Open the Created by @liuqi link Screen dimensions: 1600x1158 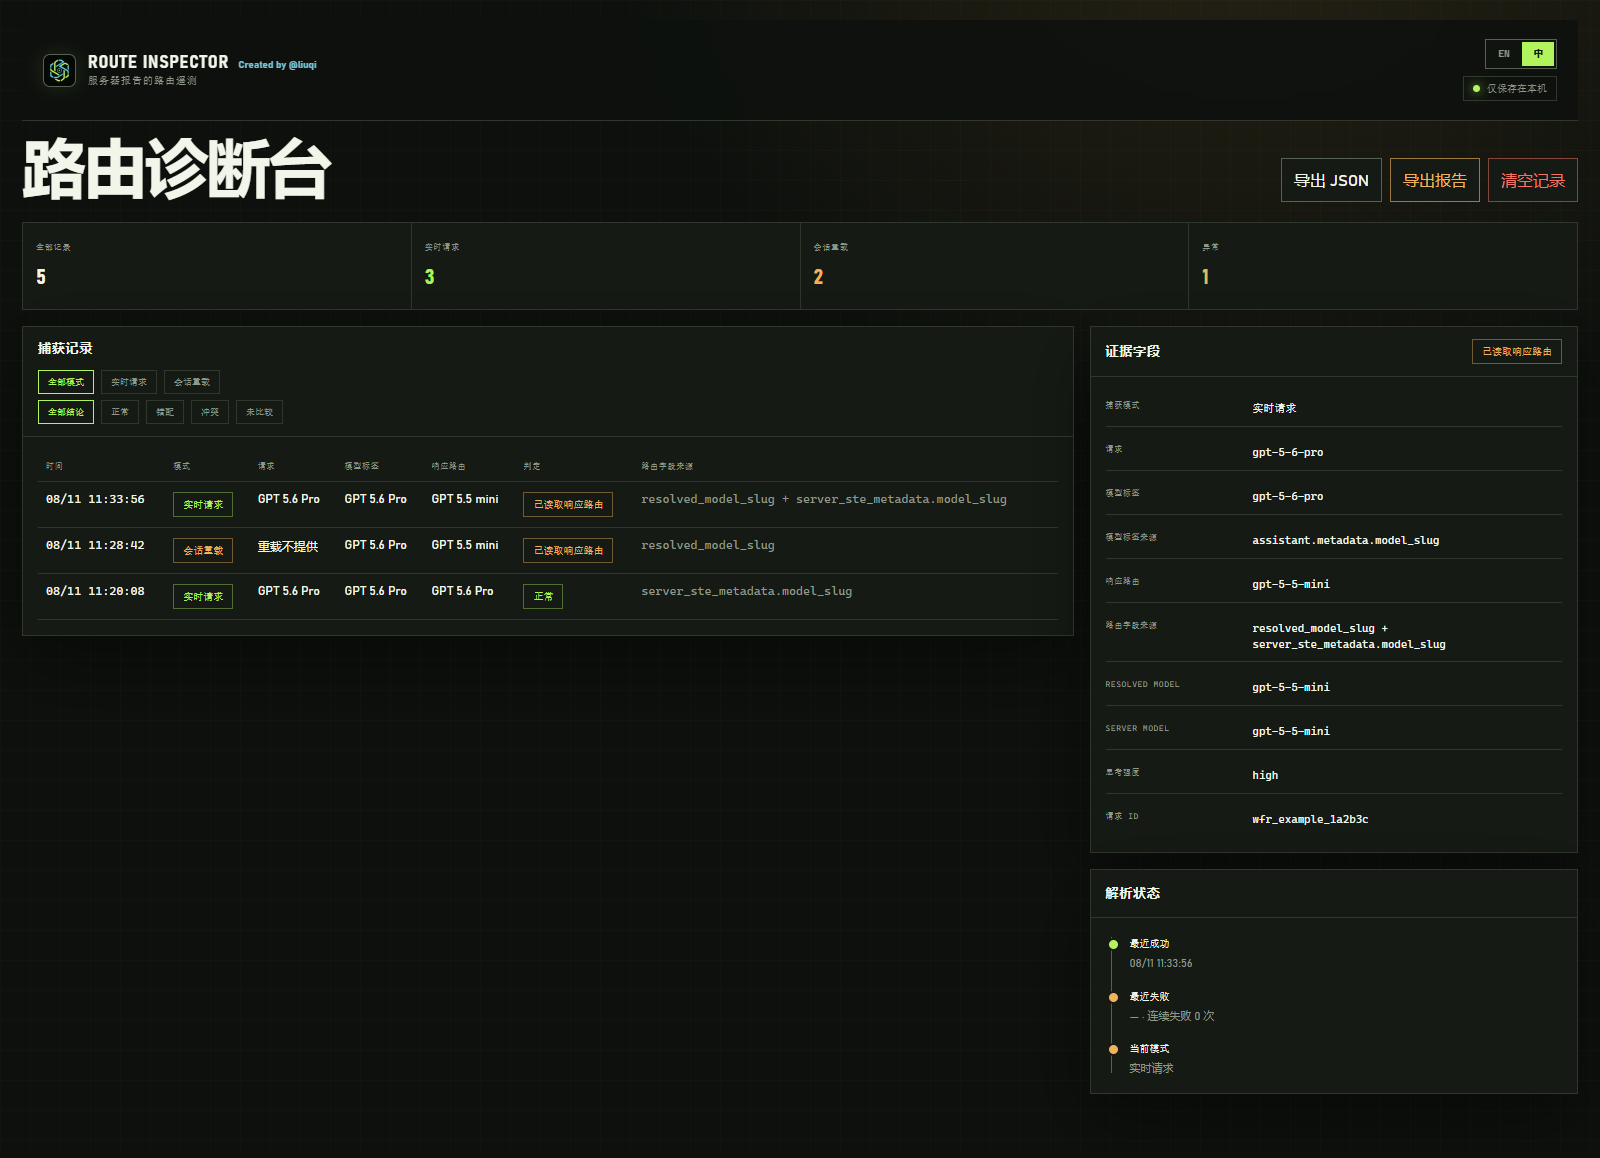pos(277,65)
